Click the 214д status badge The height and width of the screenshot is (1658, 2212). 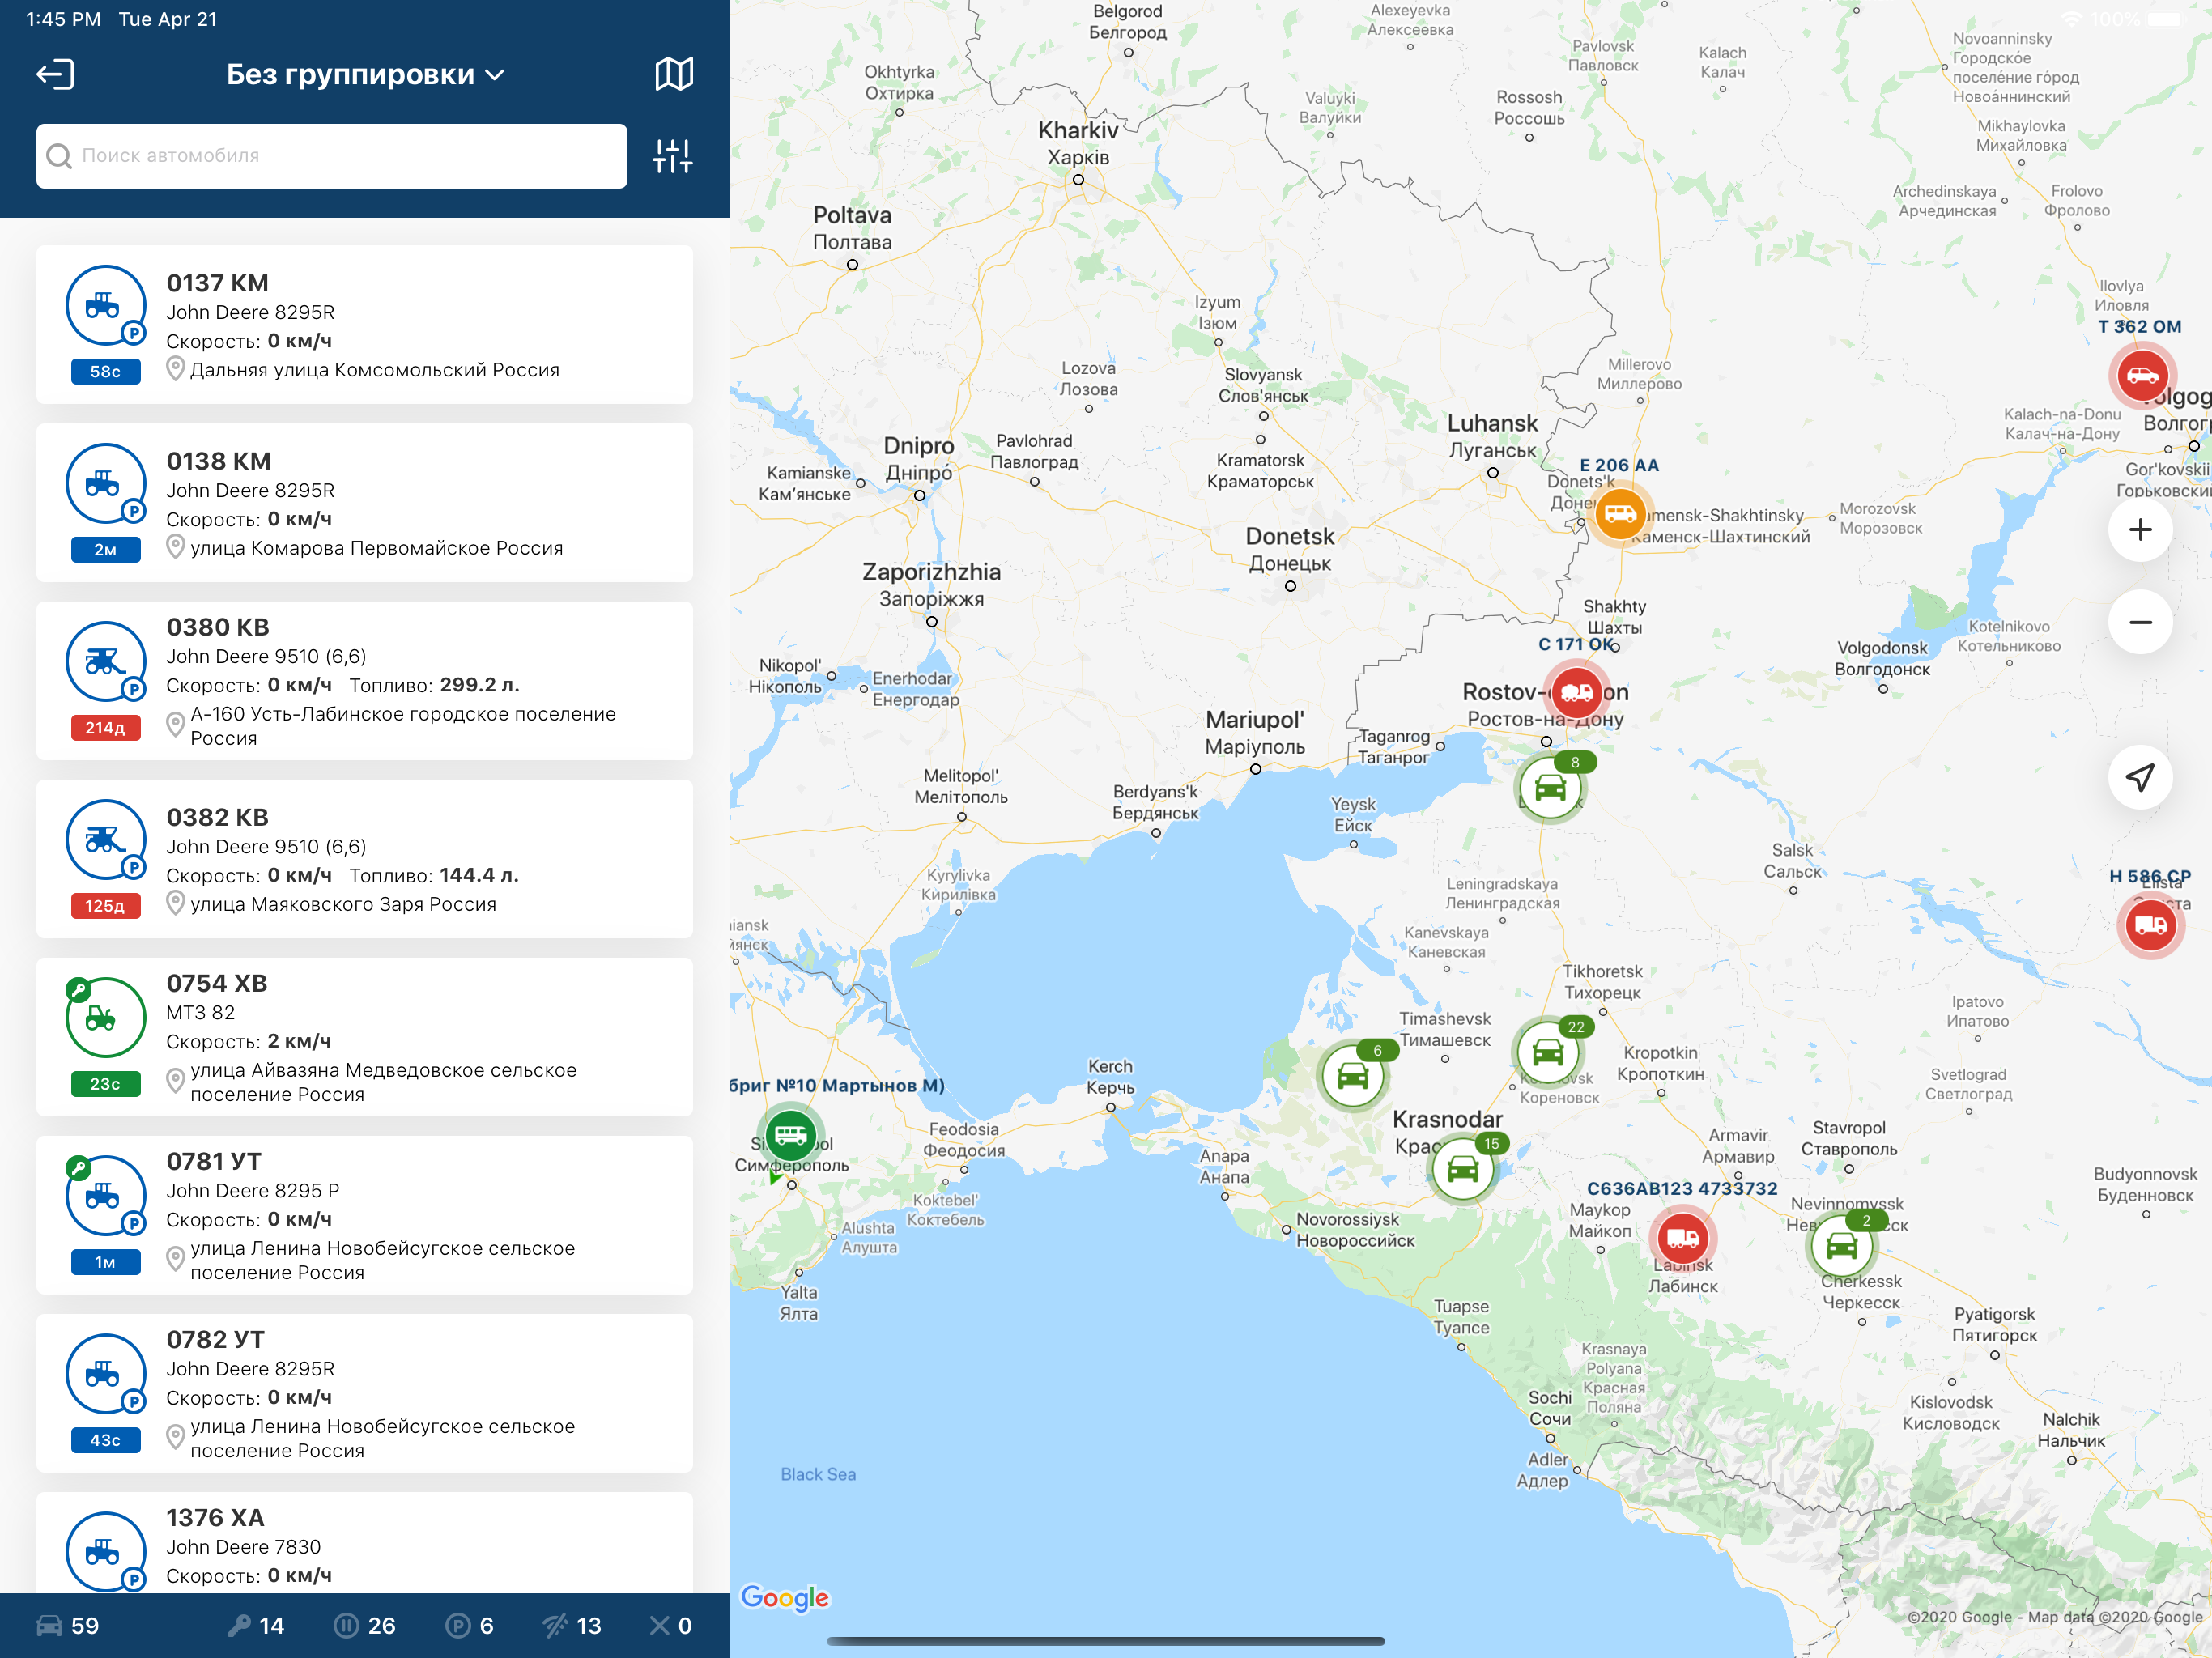(105, 728)
